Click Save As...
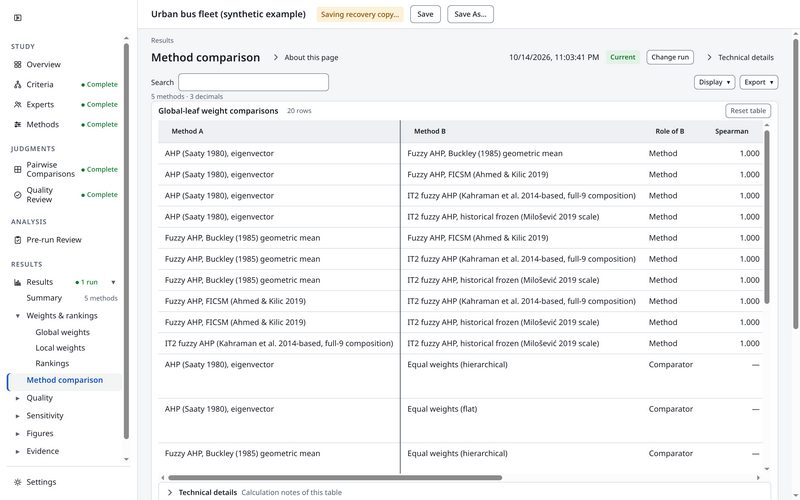Viewport: 800px width, 500px height. (x=470, y=14)
